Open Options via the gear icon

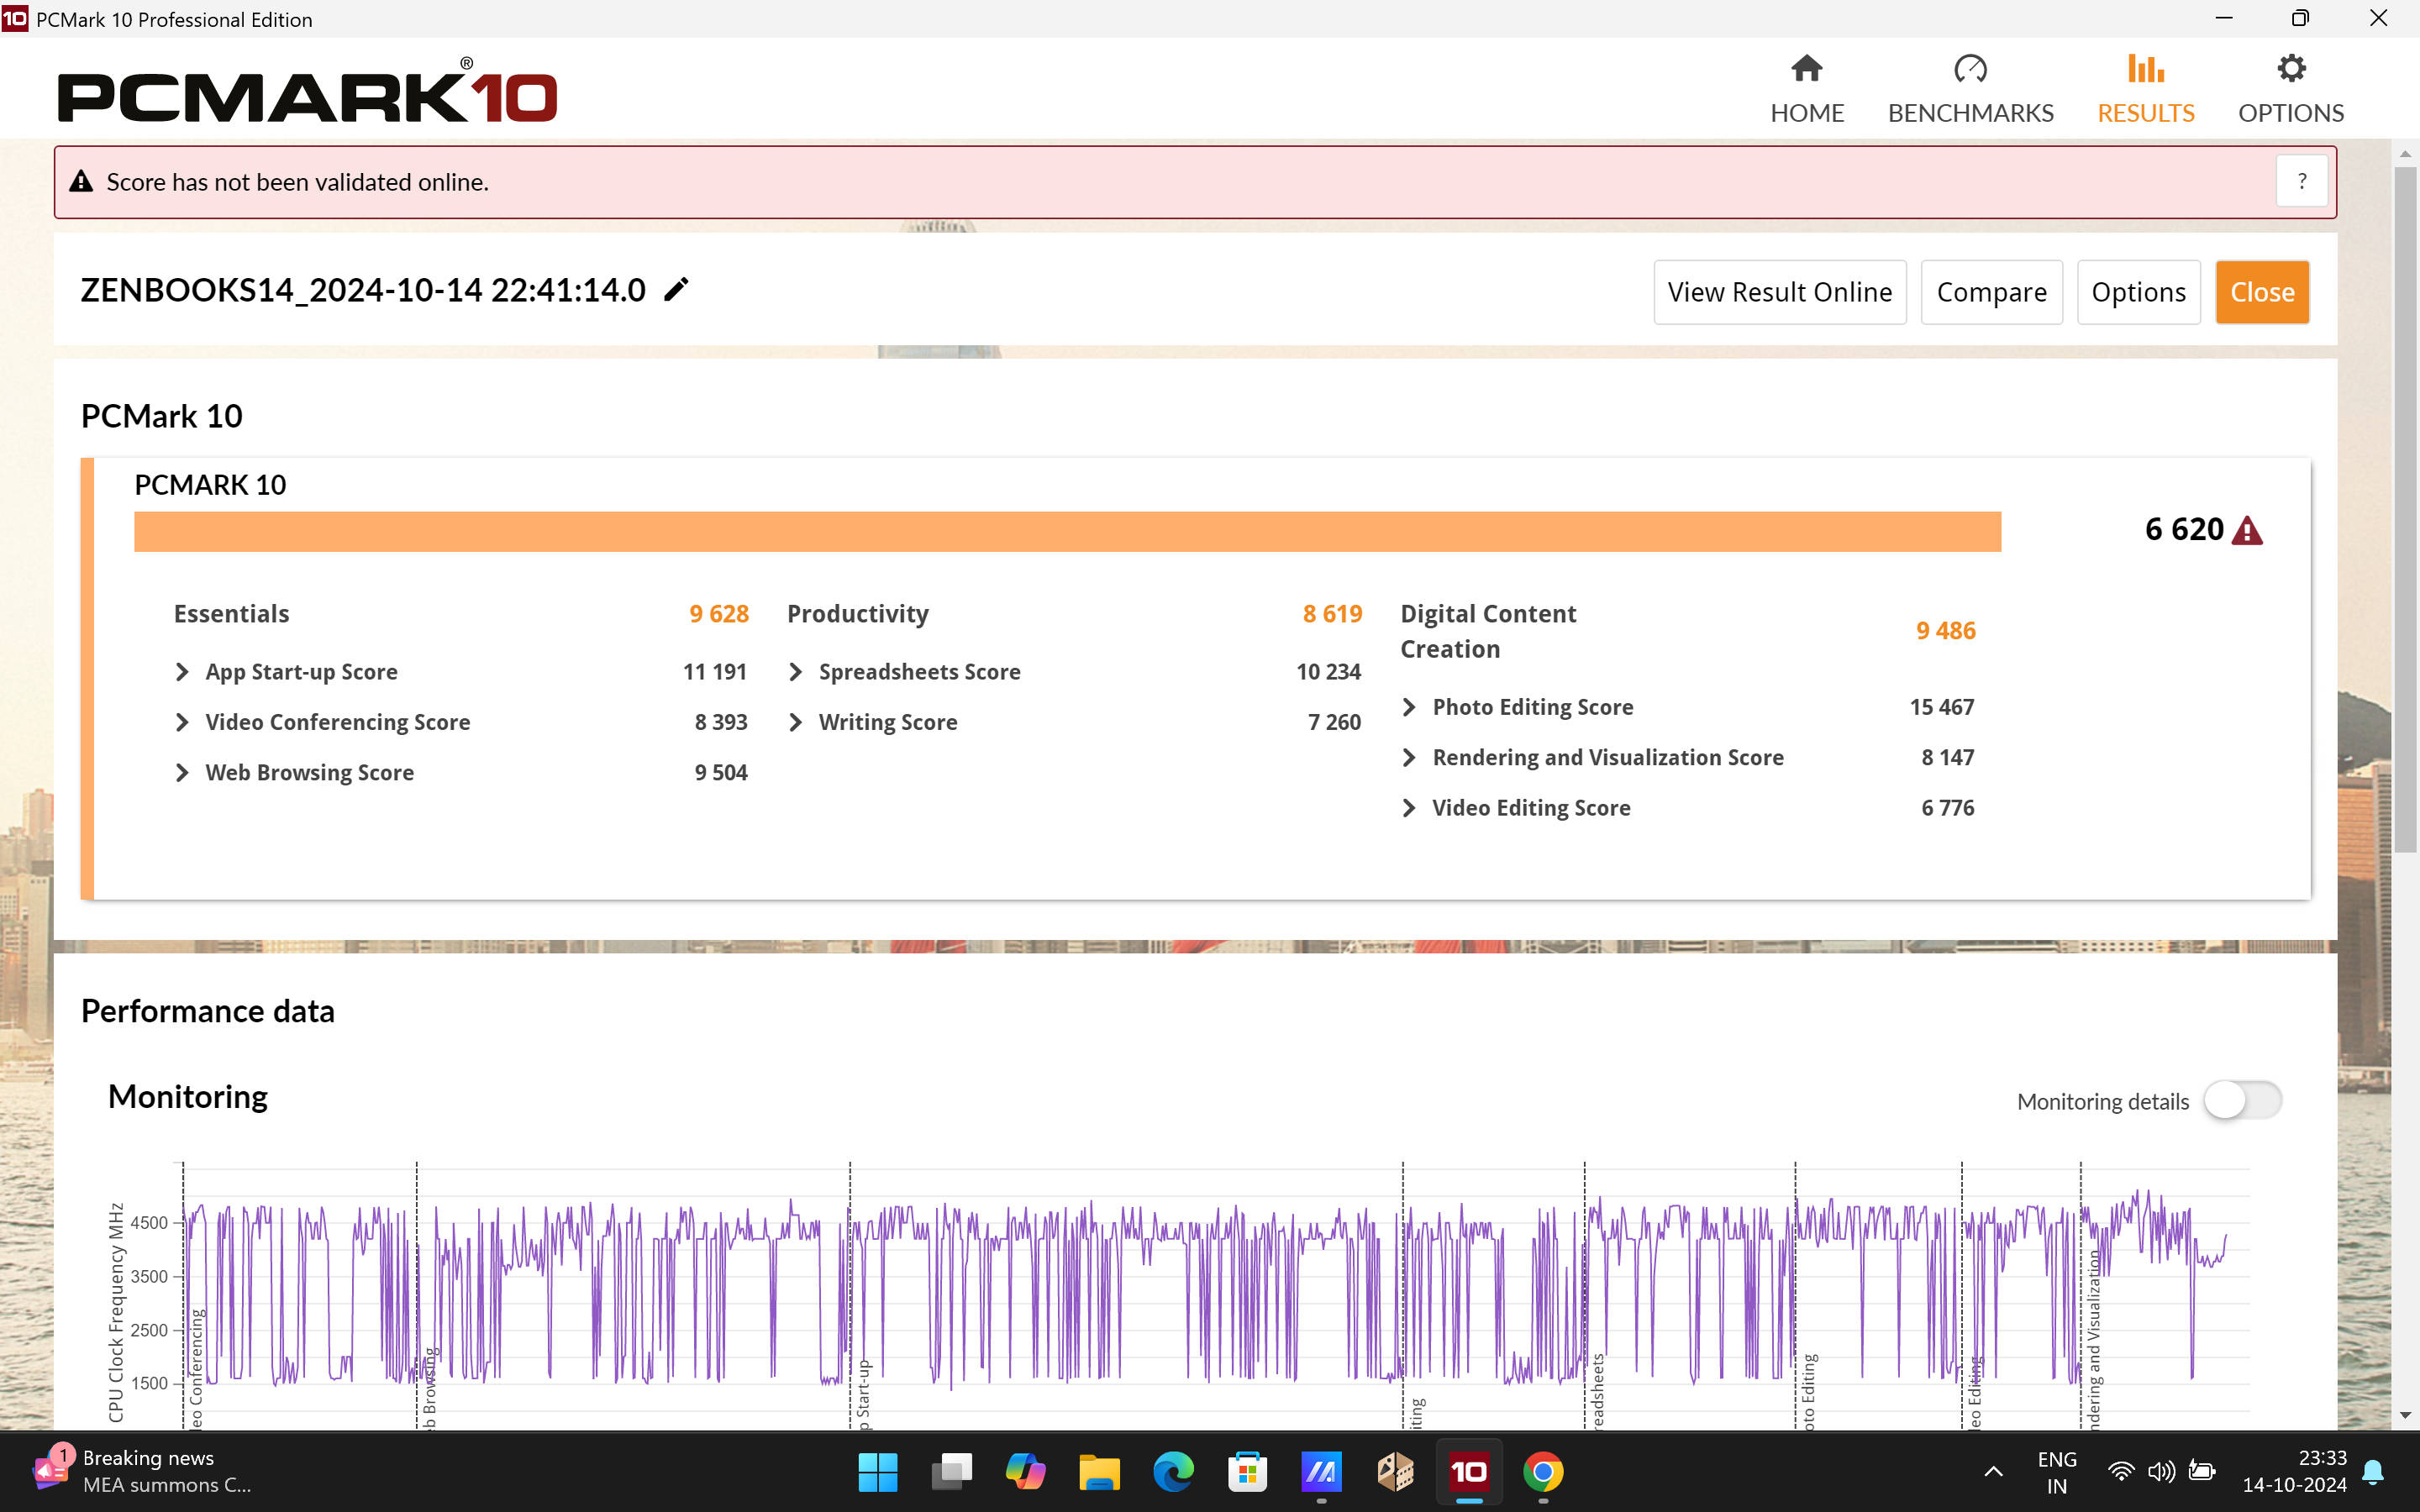(x=2290, y=69)
